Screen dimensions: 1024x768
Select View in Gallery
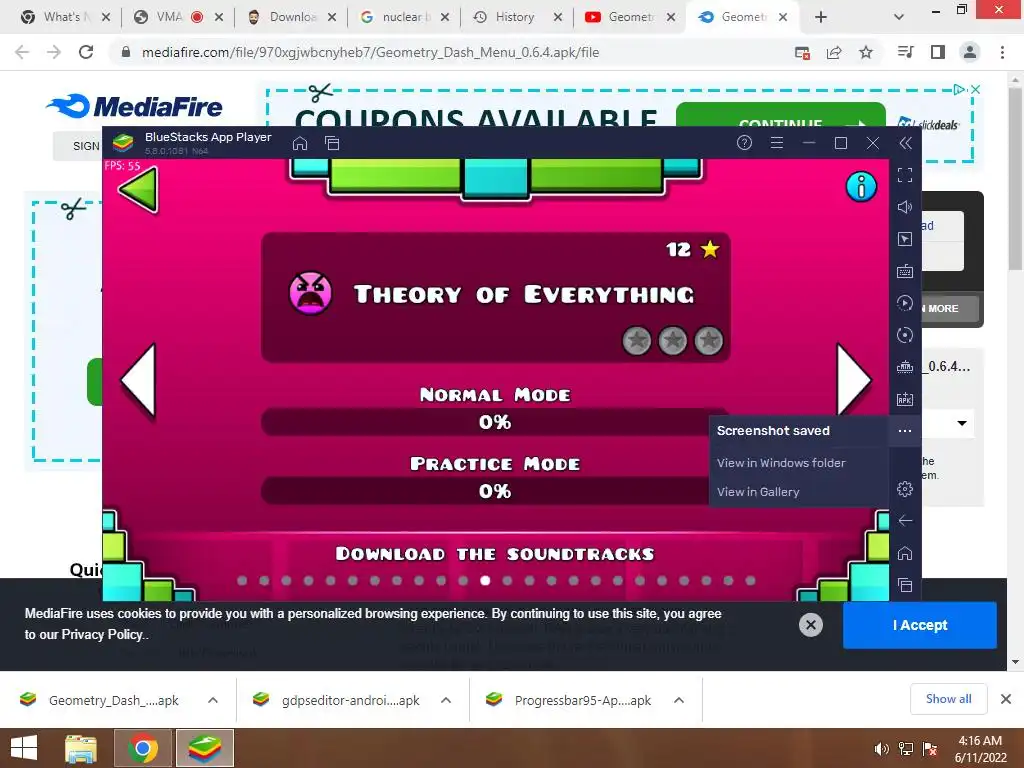click(758, 492)
